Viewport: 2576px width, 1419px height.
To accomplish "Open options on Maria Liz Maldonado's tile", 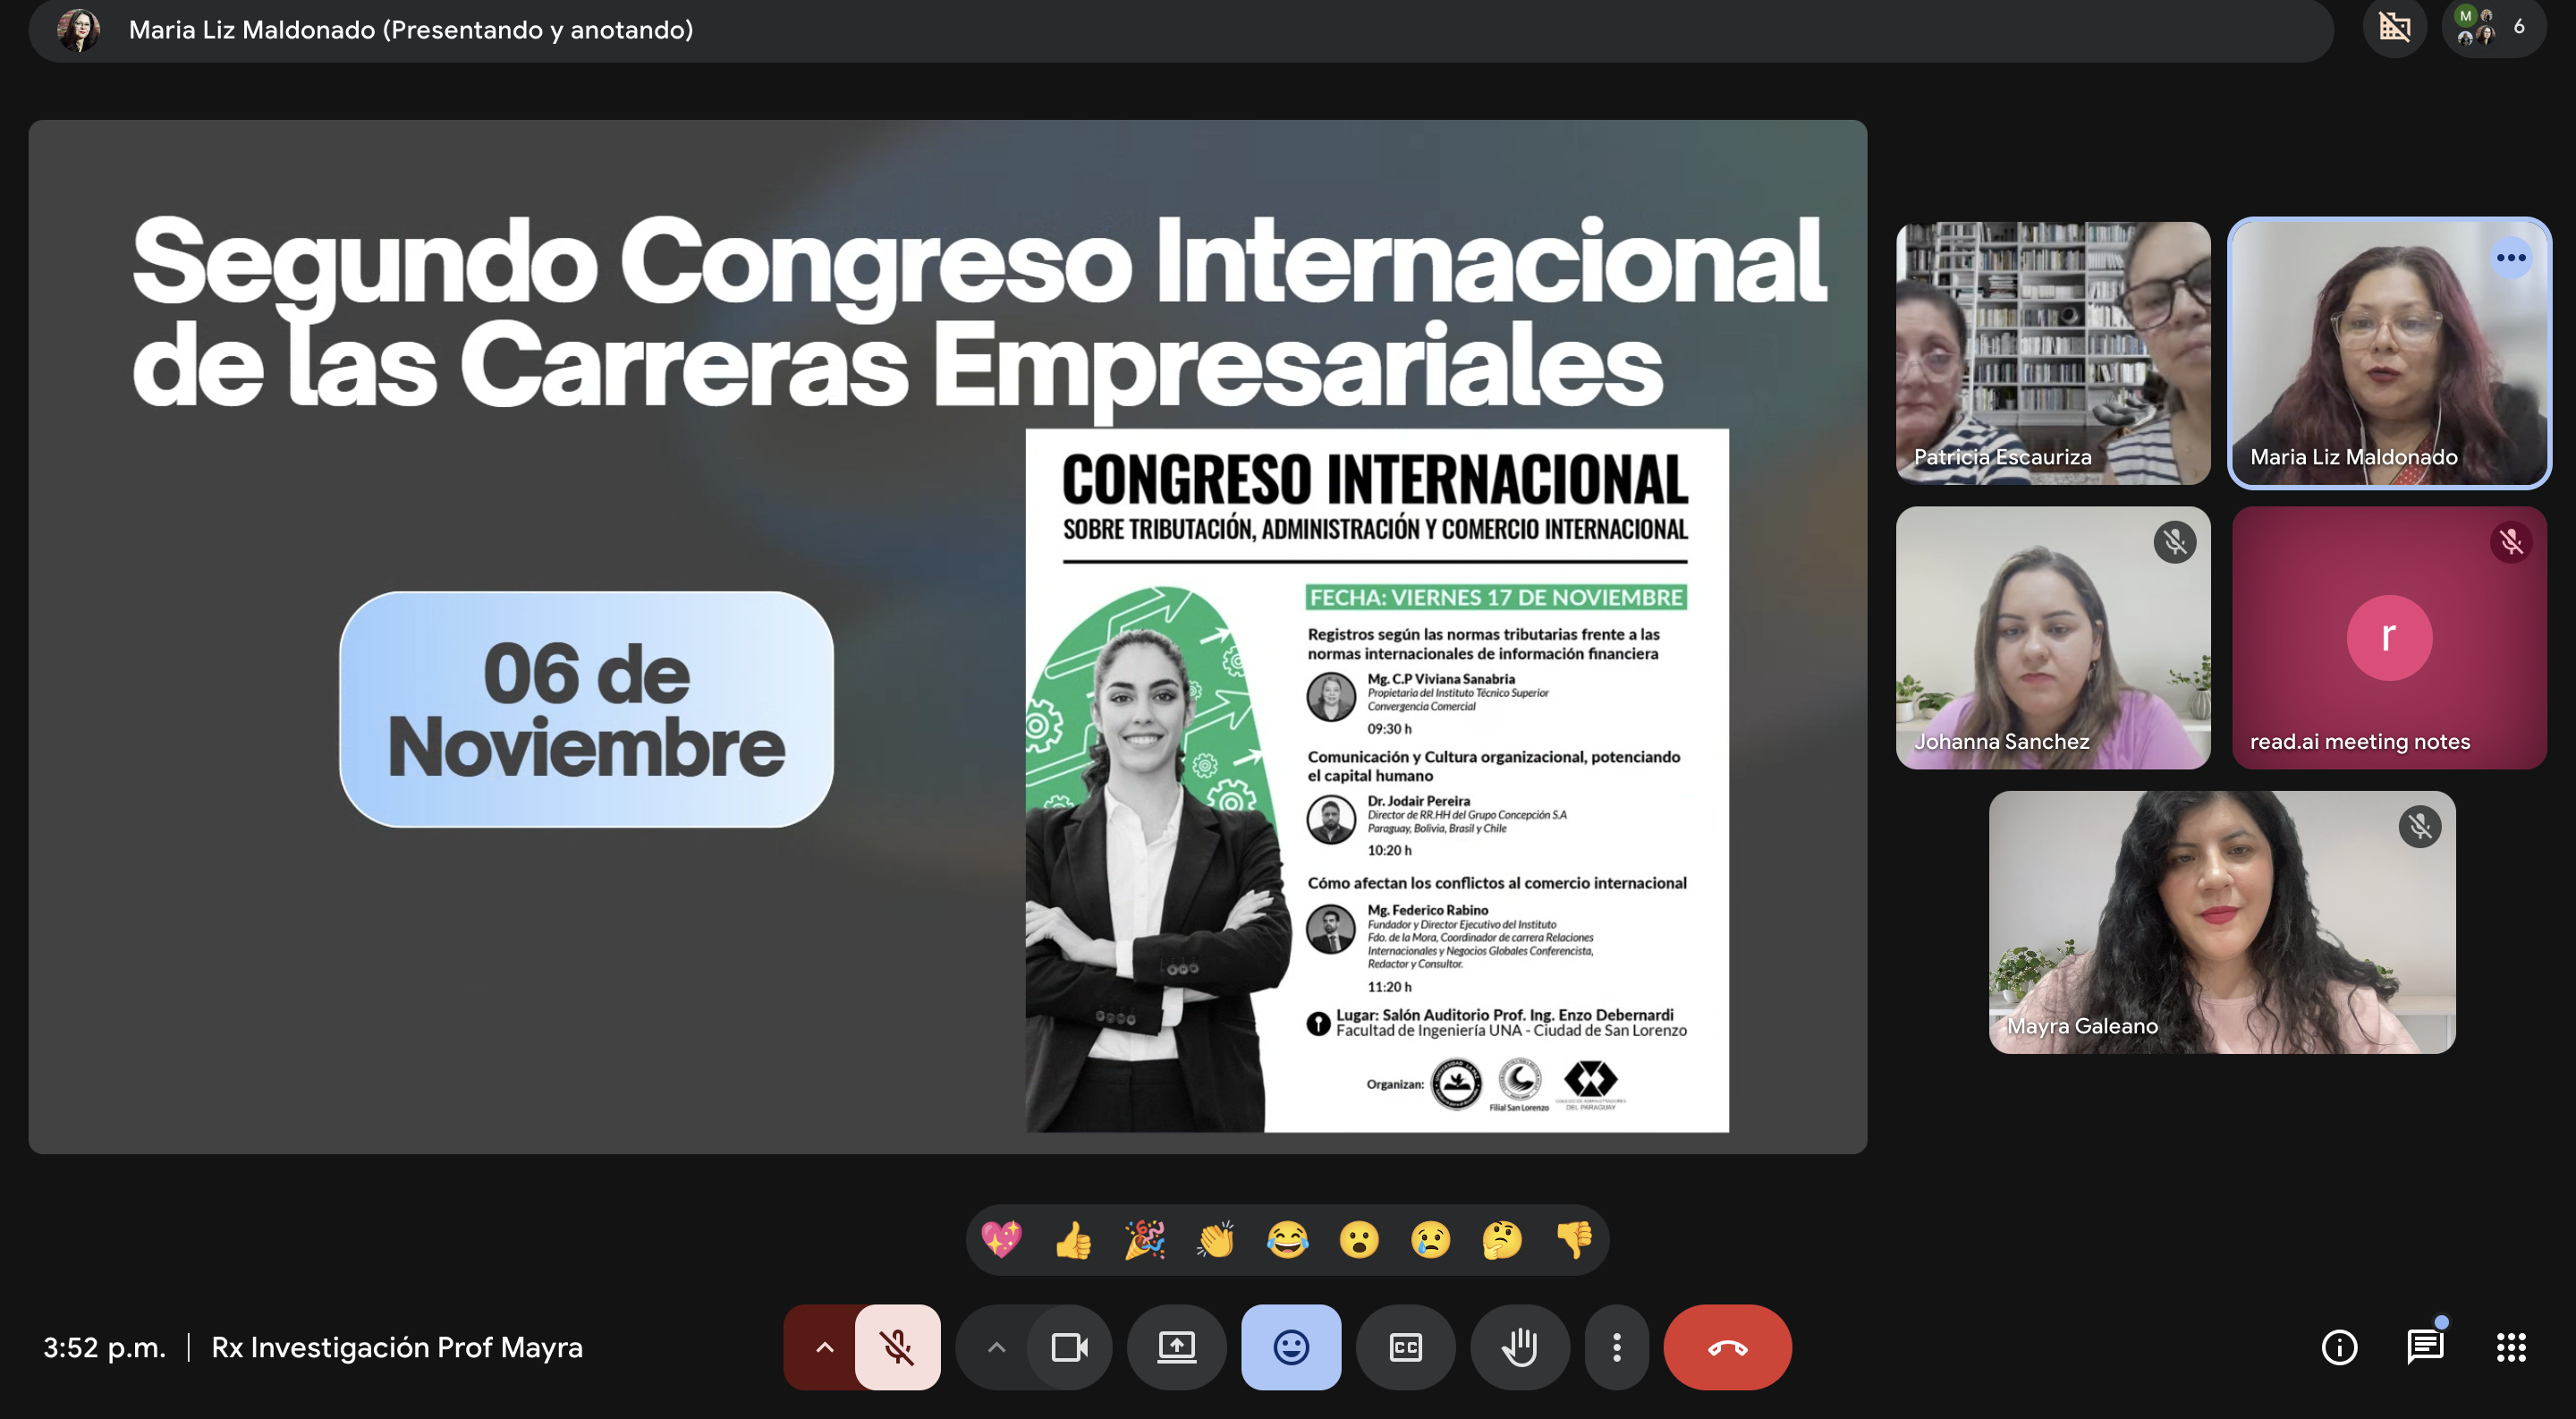I will 2511,258.
